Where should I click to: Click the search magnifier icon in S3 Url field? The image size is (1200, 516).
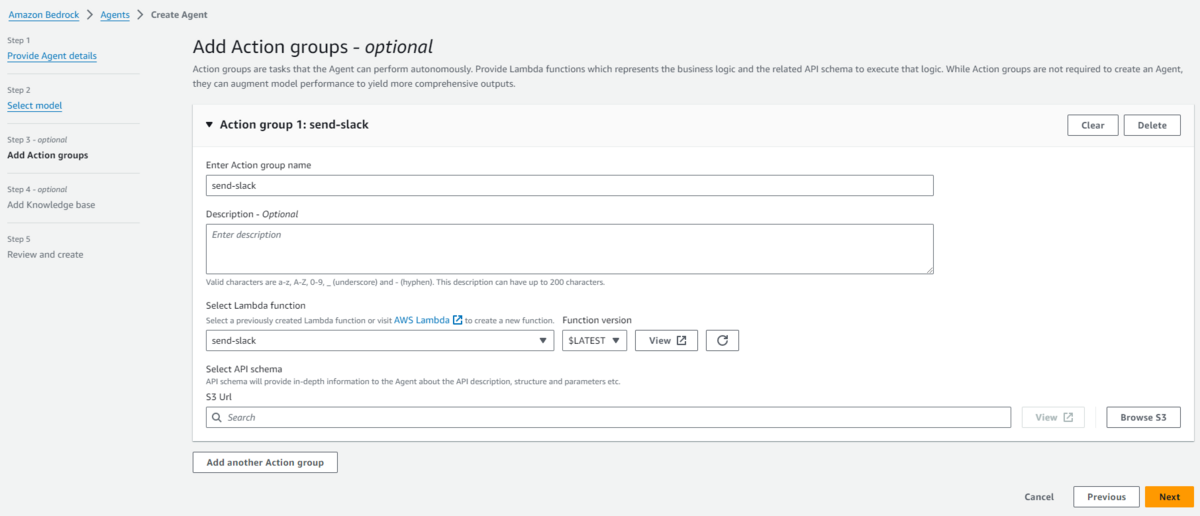[x=217, y=417]
